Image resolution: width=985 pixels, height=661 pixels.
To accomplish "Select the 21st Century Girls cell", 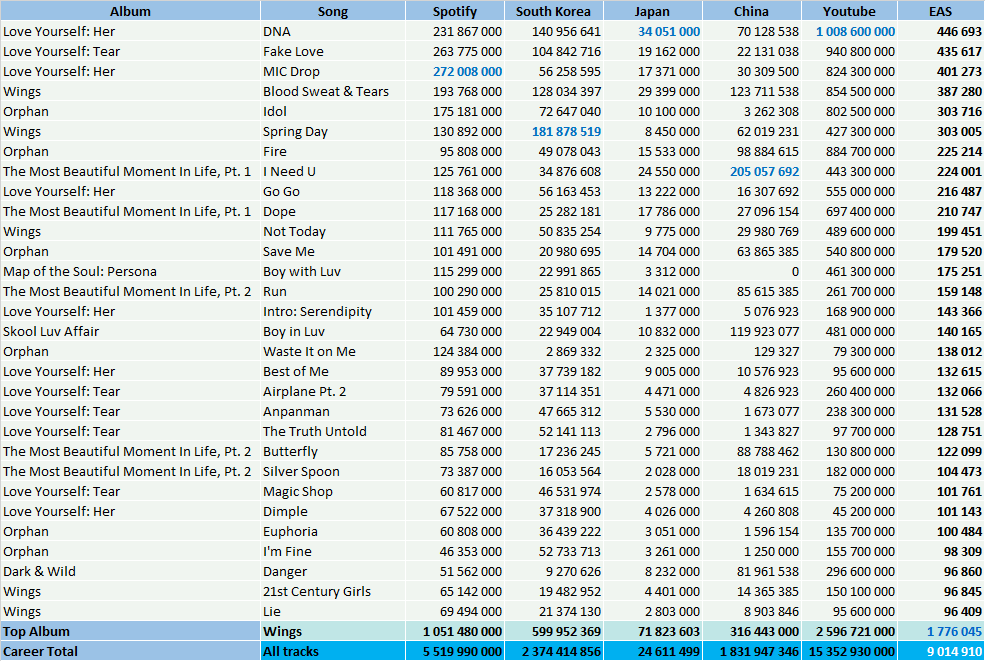I will coord(332,591).
